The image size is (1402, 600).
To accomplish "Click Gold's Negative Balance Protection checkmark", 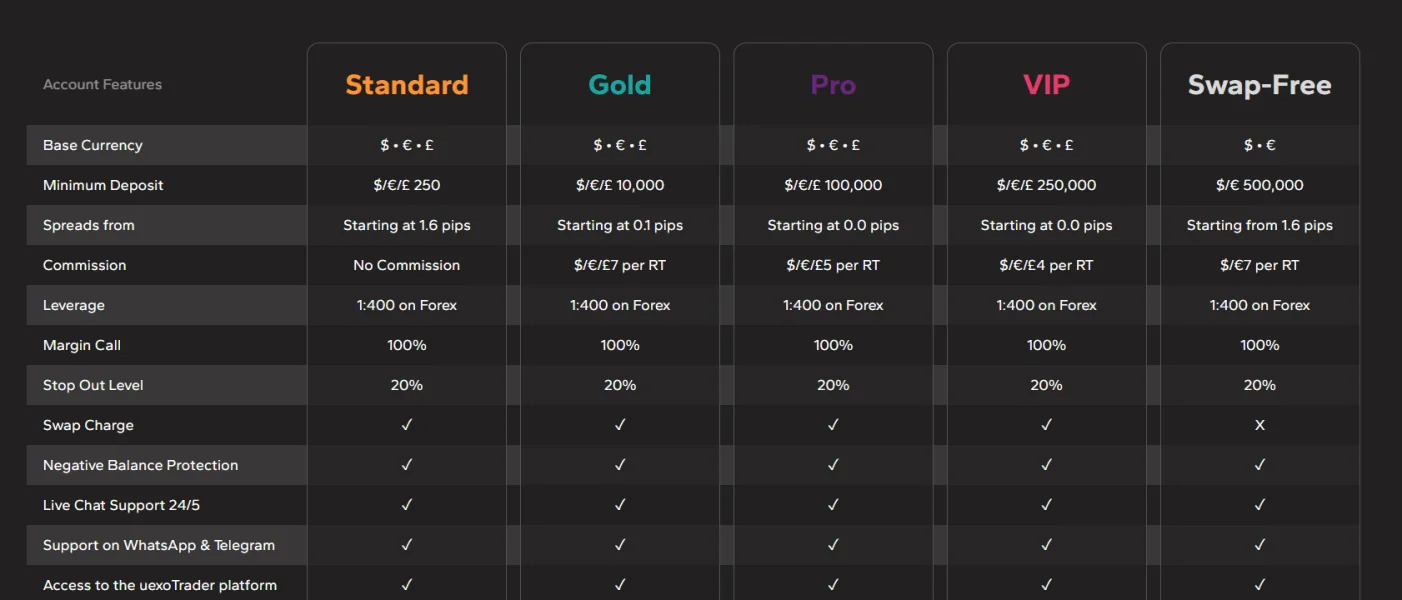I will [620, 465].
